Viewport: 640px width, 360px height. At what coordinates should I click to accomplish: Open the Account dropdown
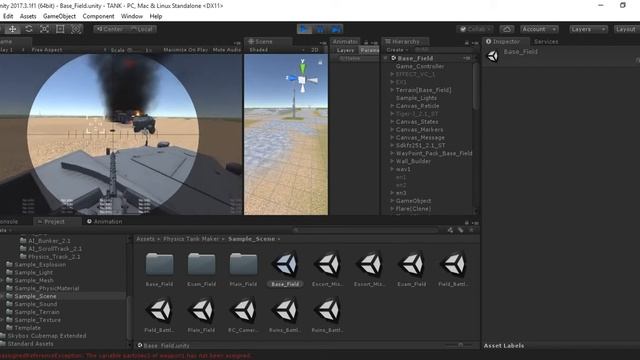[x=539, y=29]
